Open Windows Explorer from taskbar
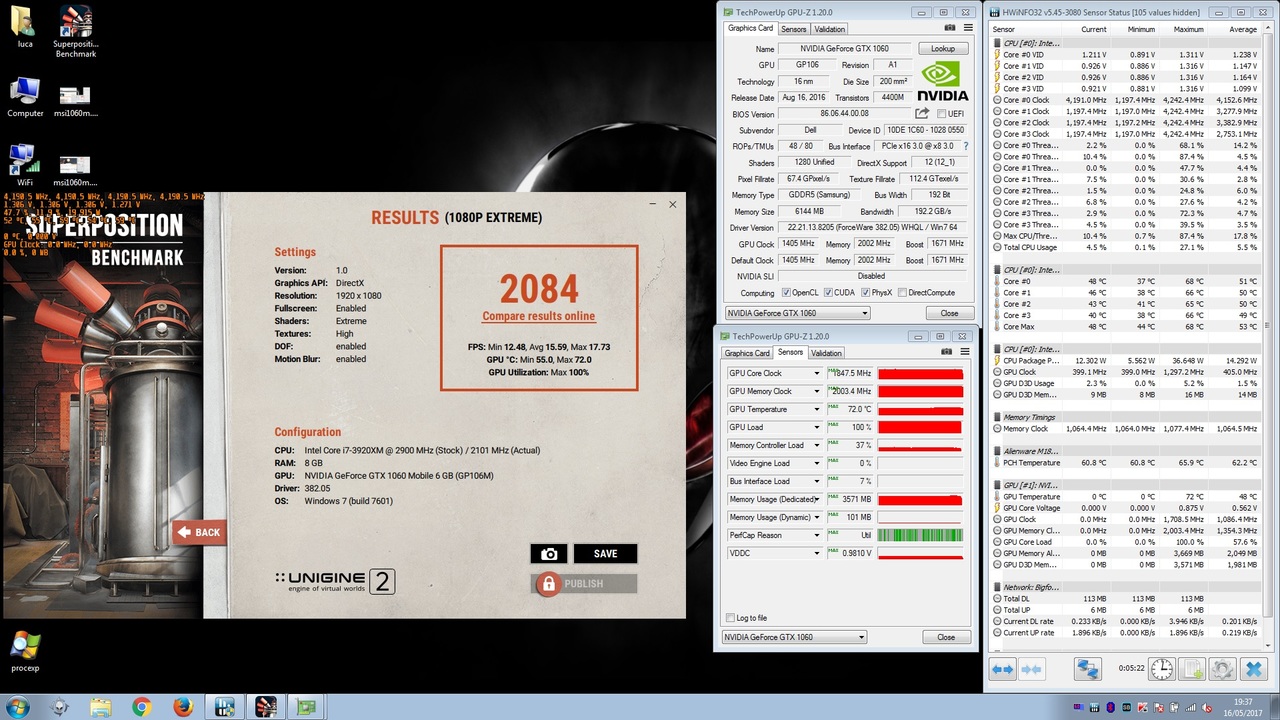The height and width of the screenshot is (720, 1280). (x=100, y=707)
